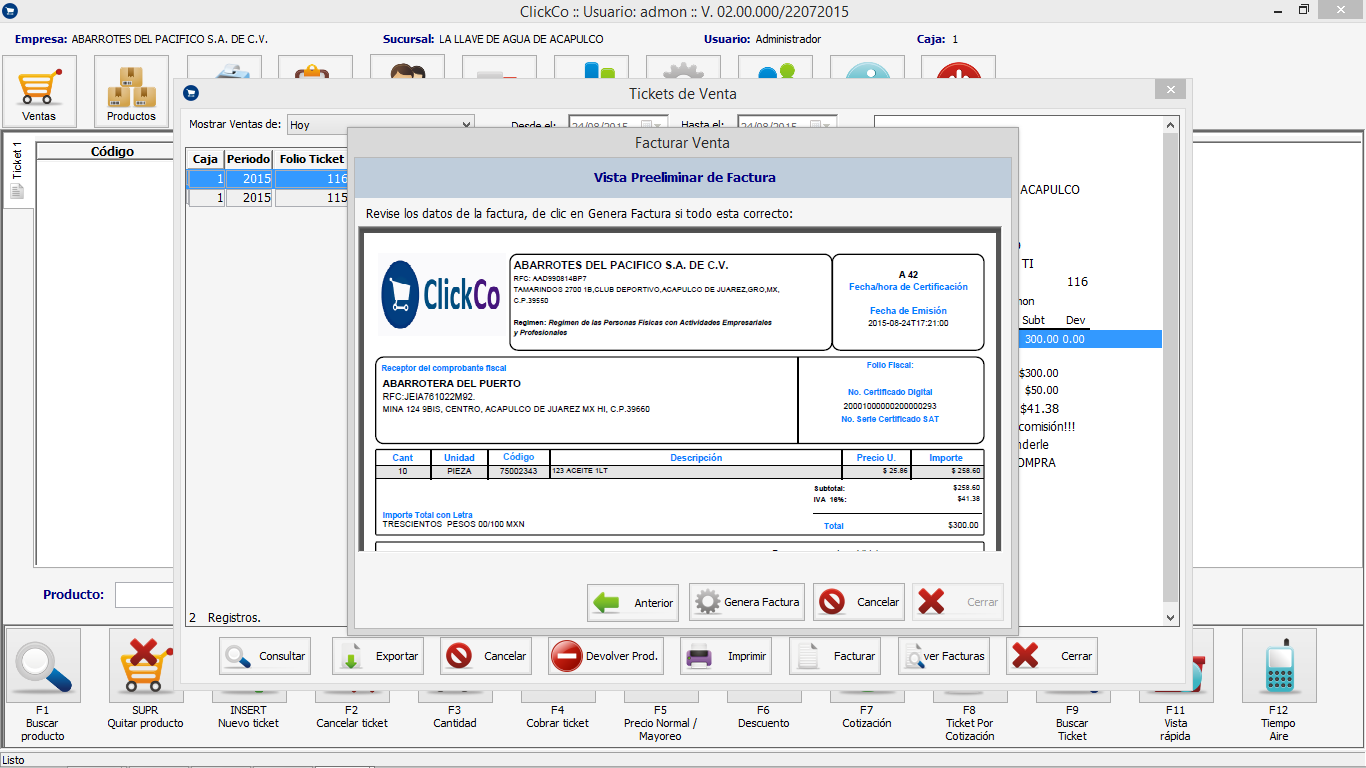
Task: Click F3 Cantidad label
Action: tap(455, 716)
